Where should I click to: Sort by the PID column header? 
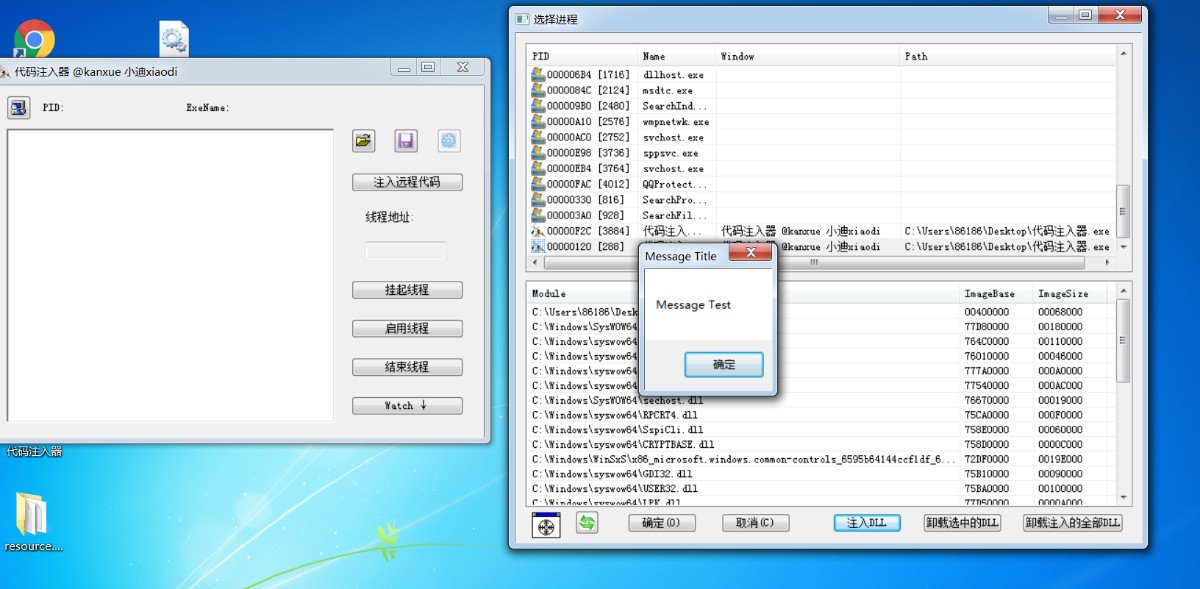pyautogui.click(x=582, y=56)
